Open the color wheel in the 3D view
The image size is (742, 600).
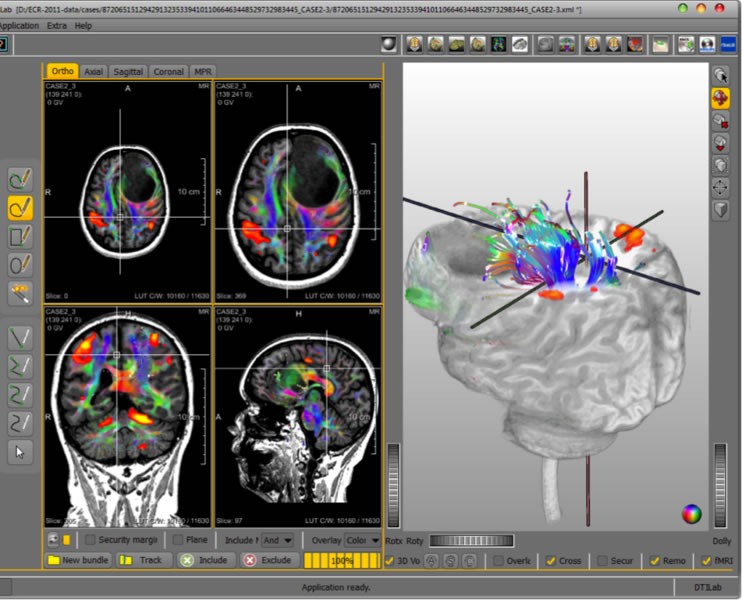(691, 514)
